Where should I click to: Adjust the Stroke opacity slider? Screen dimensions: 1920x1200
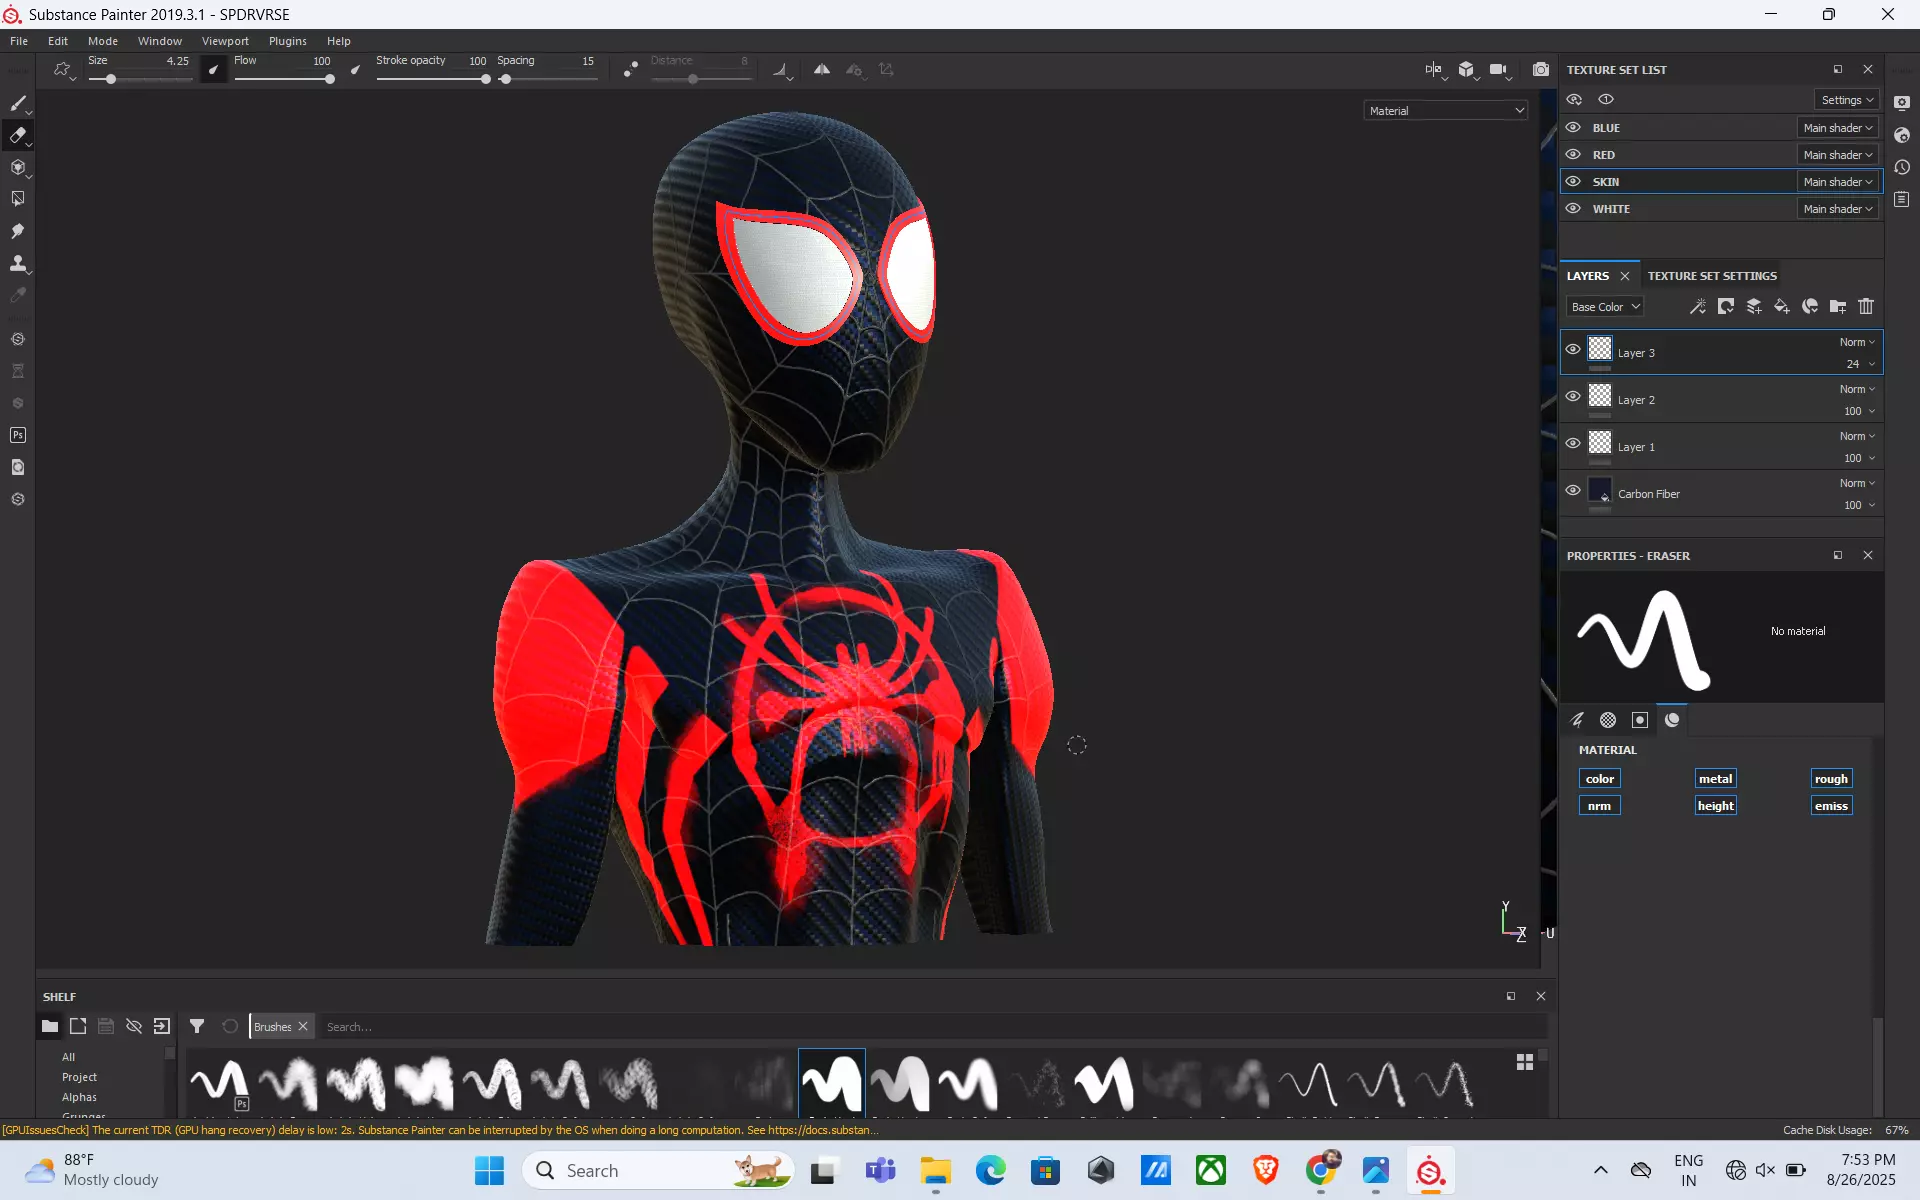tap(433, 79)
